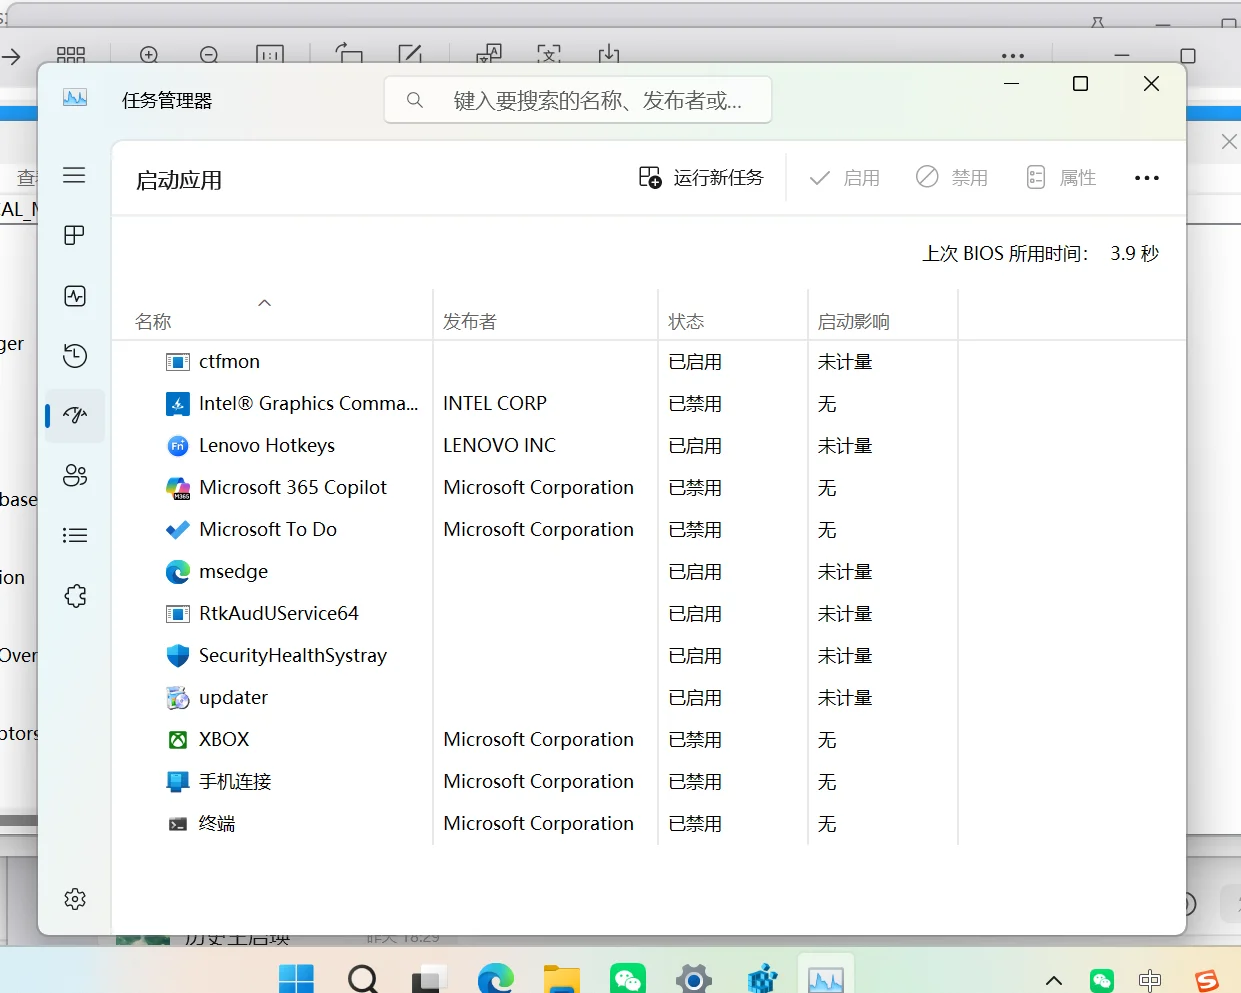Select the Intel Graphics Command Center icon
The height and width of the screenshot is (993, 1241).
point(177,404)
